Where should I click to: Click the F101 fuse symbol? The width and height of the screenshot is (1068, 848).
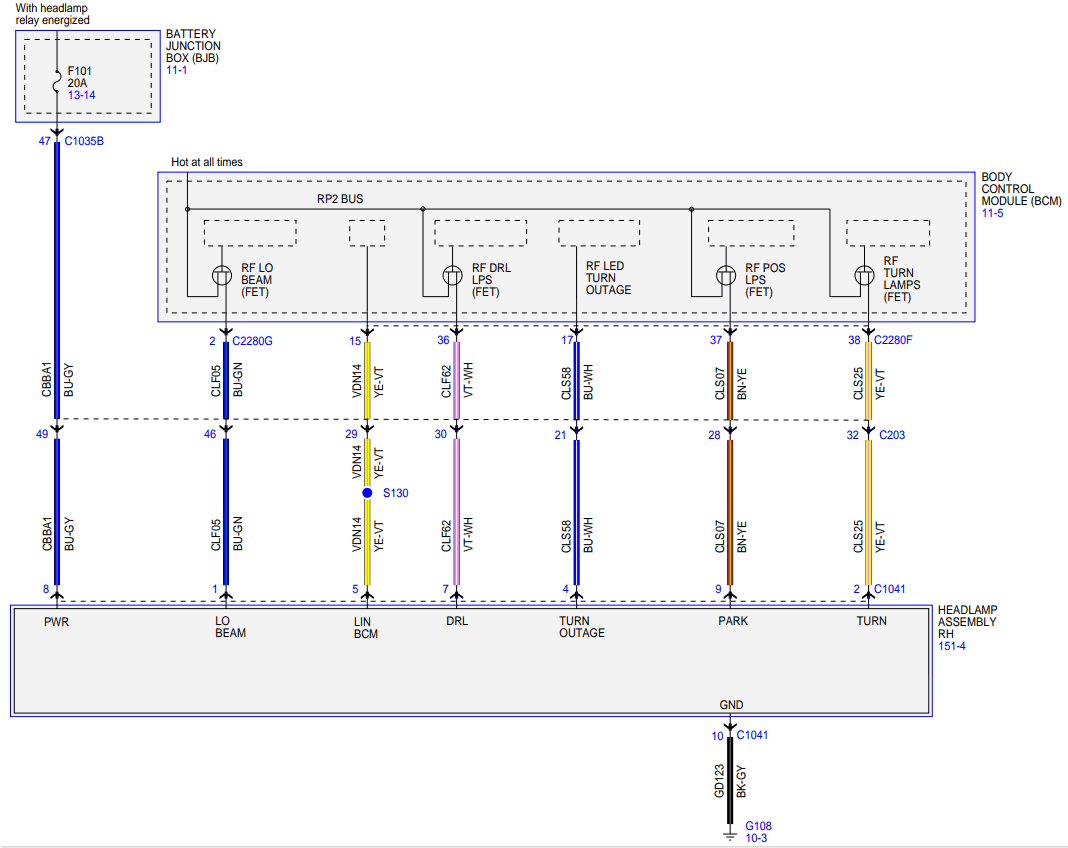[x=57, y=82]
